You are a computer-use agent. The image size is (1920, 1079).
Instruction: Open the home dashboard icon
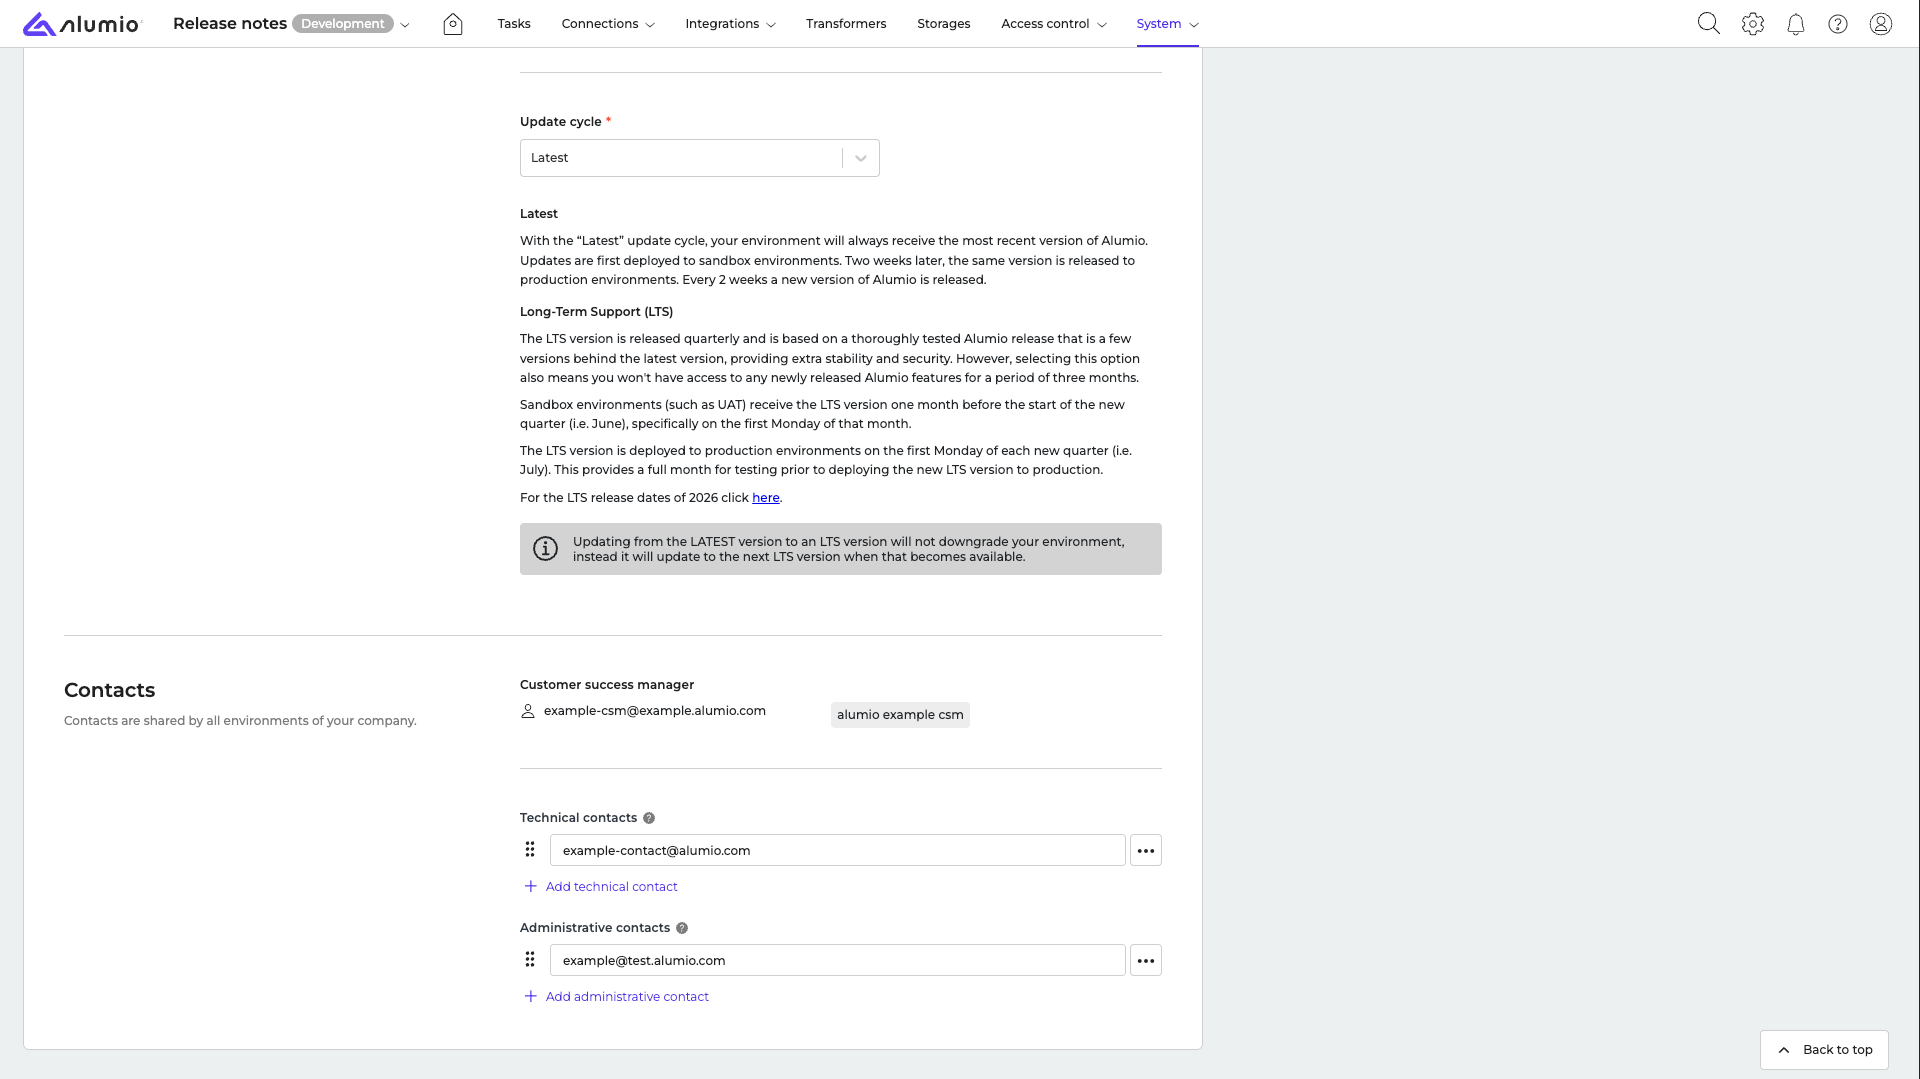click(x=453, y=24)
